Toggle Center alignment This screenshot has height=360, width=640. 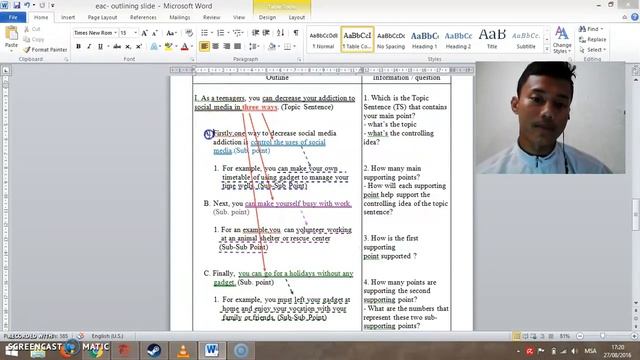pos(216,46)
